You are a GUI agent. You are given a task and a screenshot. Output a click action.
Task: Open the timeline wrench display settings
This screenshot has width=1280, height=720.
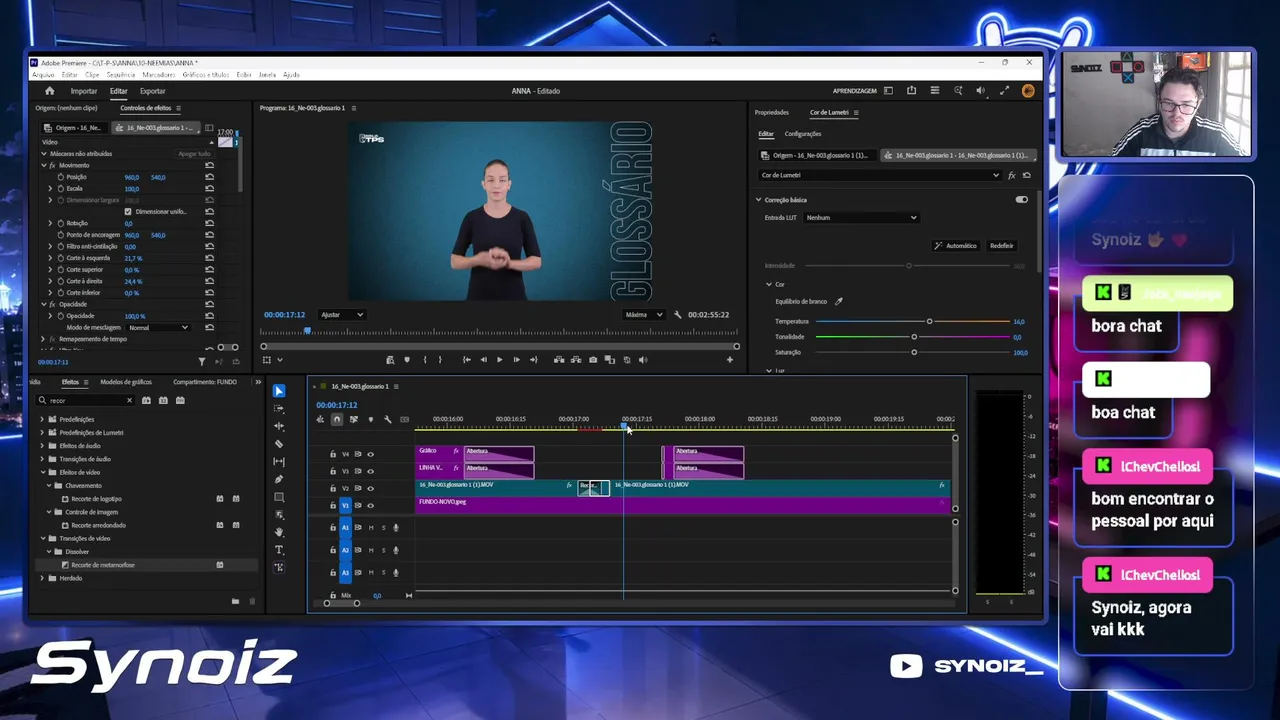[387, 419]
